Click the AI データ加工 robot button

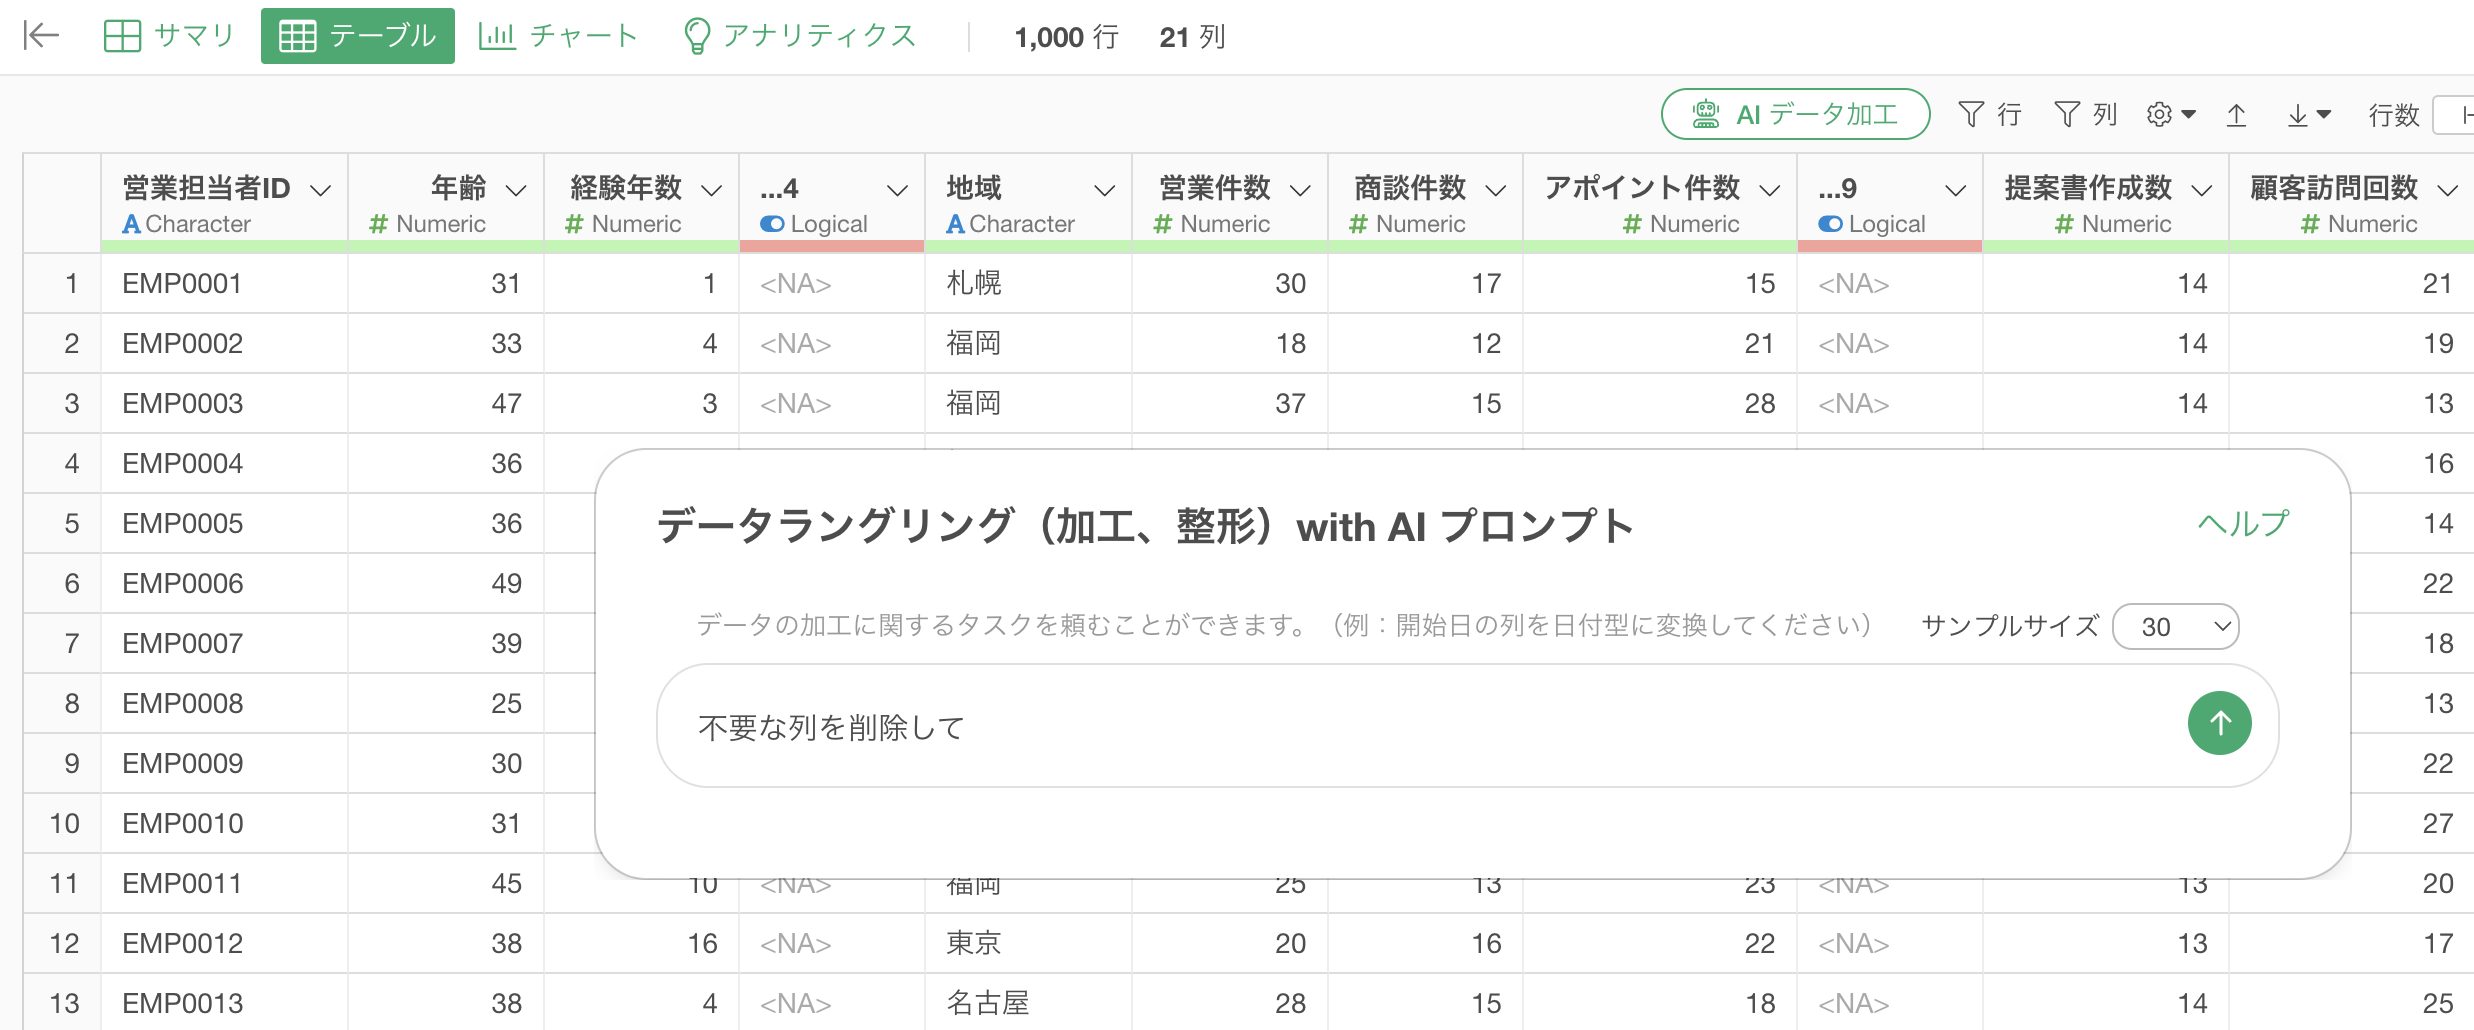1795,115
